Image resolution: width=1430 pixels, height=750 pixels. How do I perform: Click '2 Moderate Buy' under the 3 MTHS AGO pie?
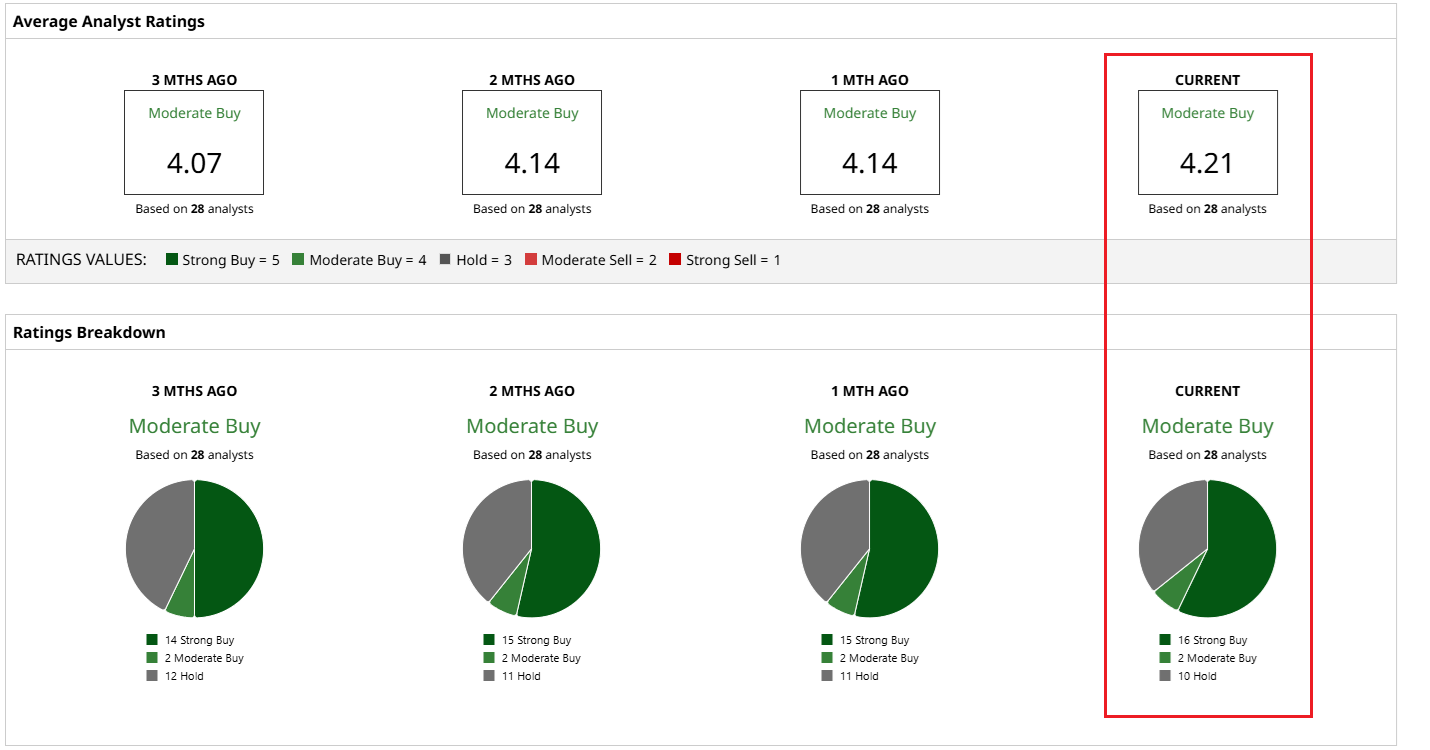(x=205, y=658)
